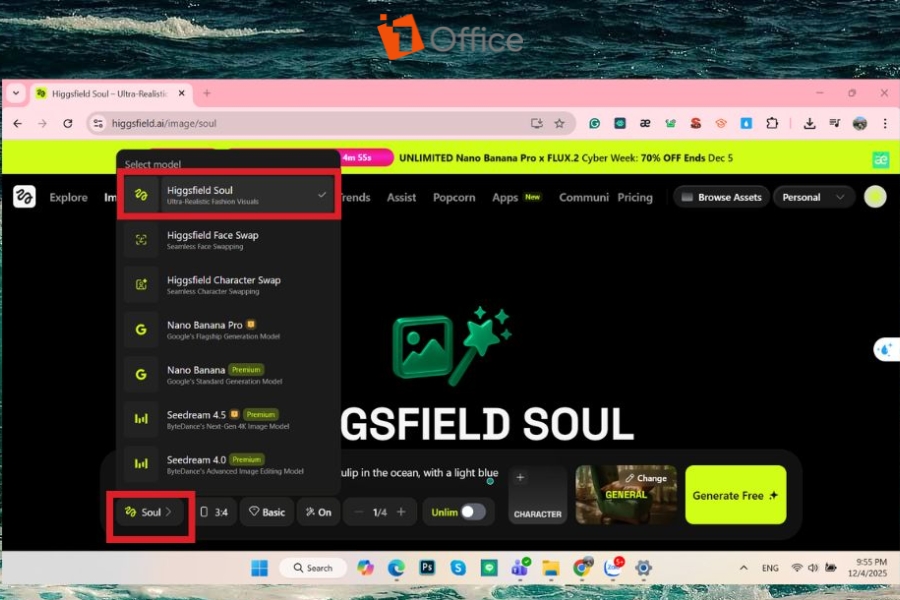Pick Seedream 4.5 model
The height and width of the screenshot is (600, 900).
click(x=228, y=419)
